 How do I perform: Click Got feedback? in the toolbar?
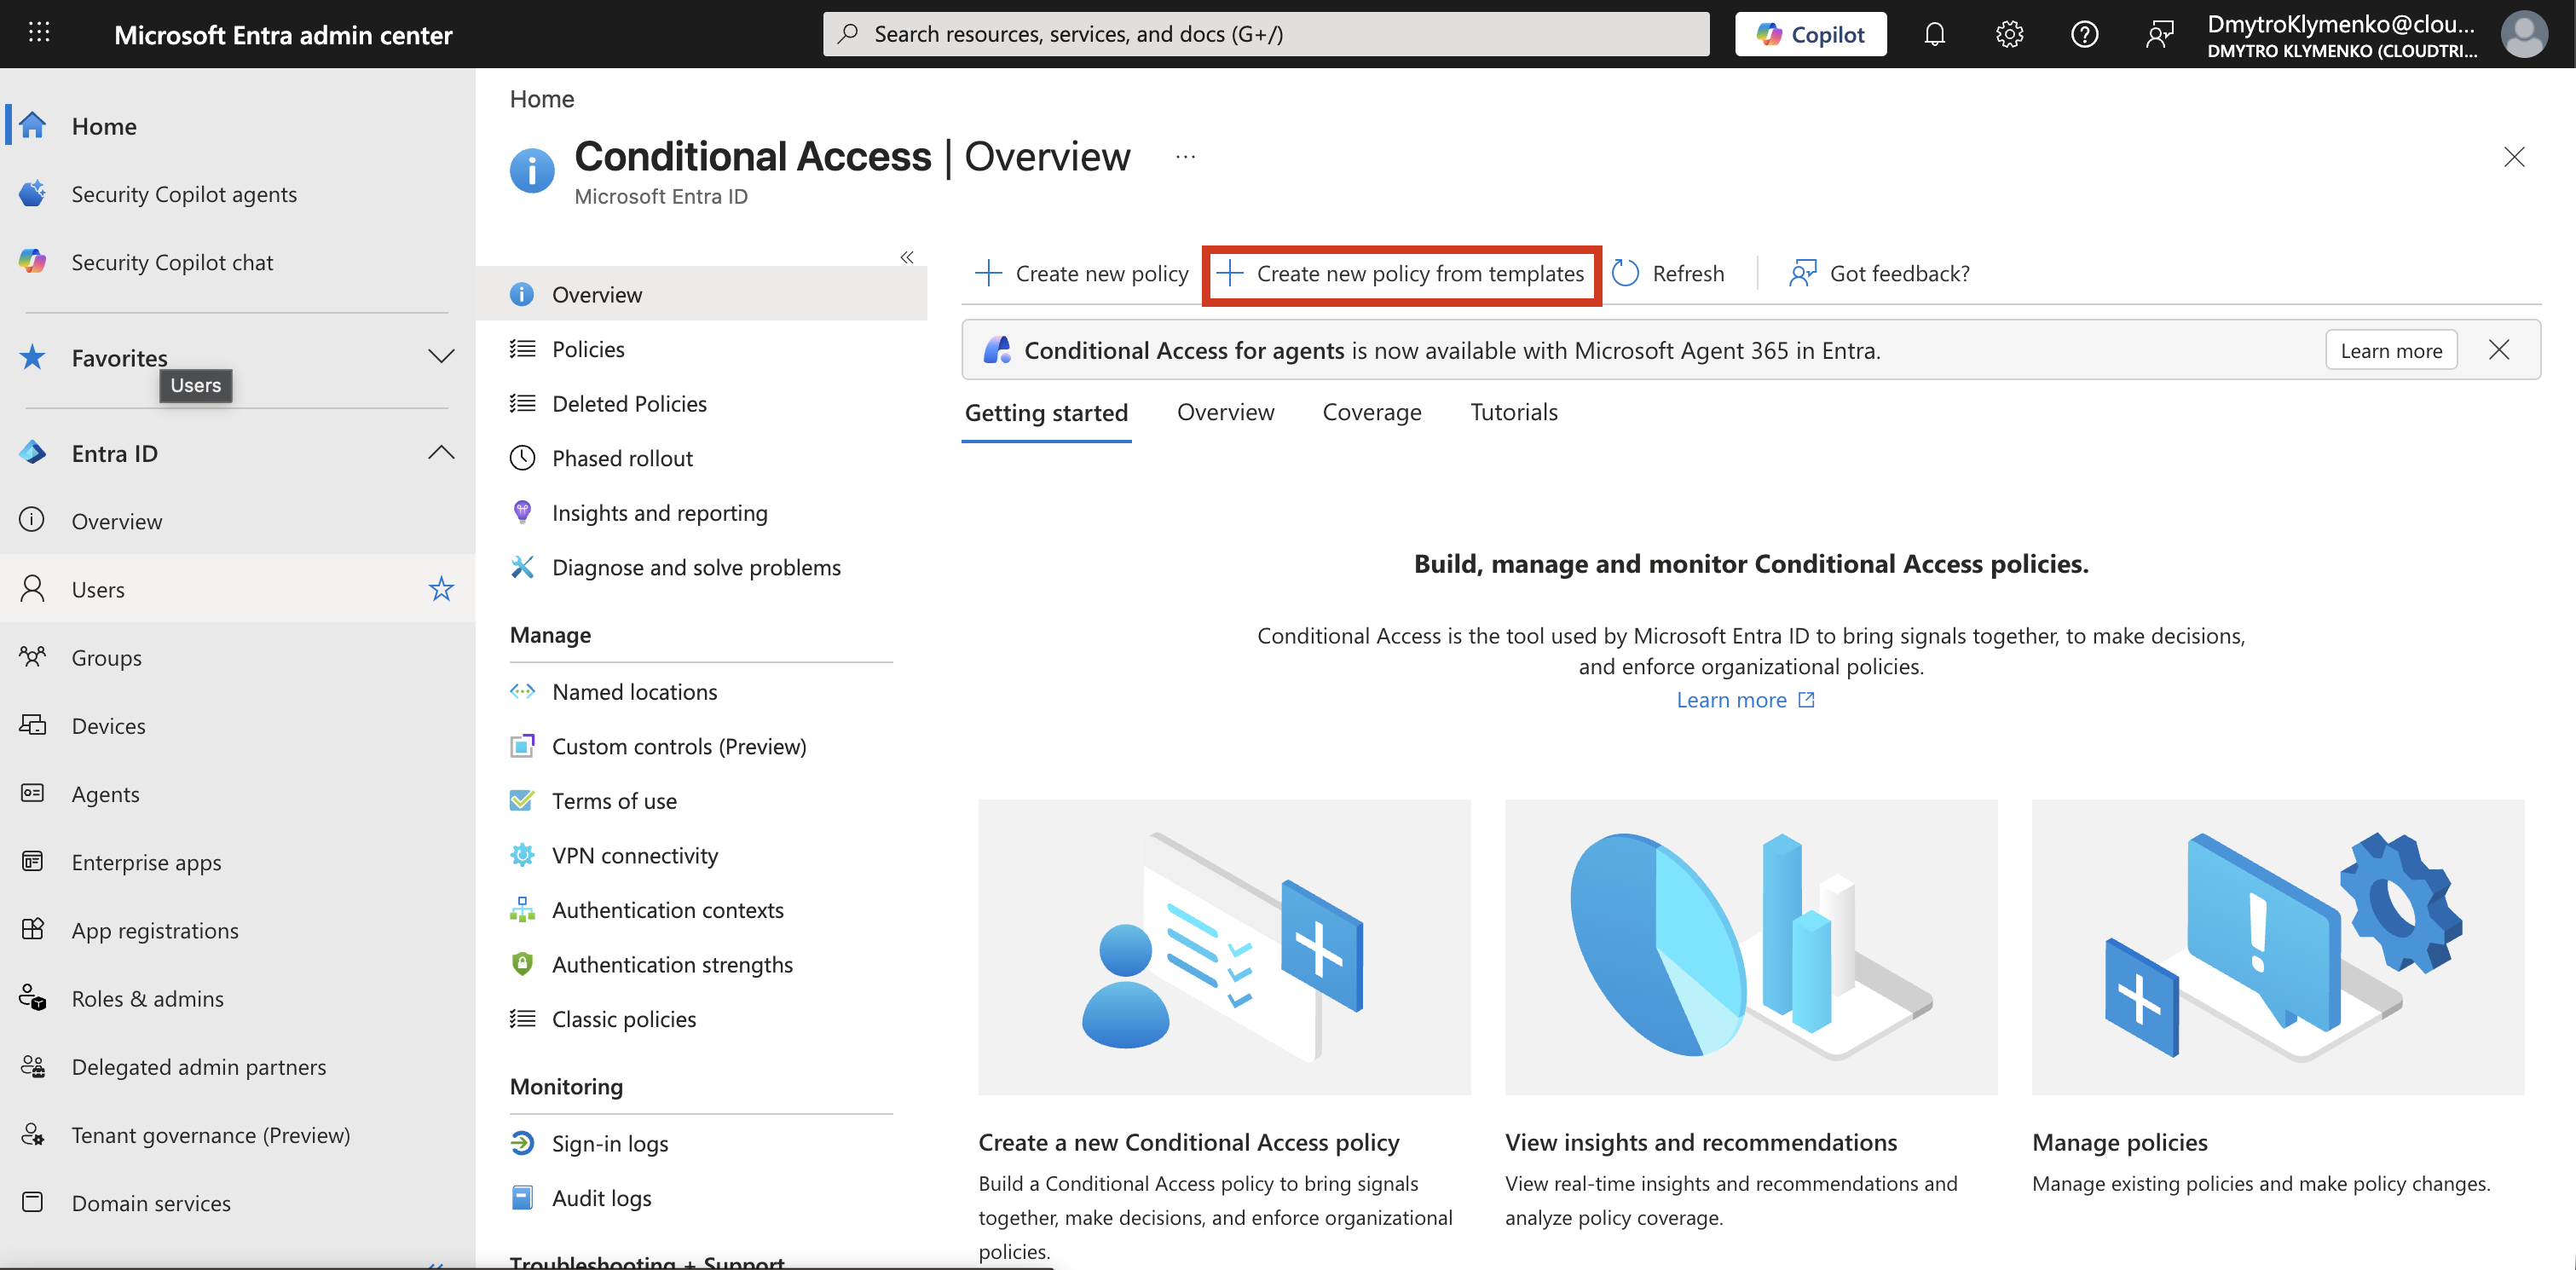click(1879, 273)
